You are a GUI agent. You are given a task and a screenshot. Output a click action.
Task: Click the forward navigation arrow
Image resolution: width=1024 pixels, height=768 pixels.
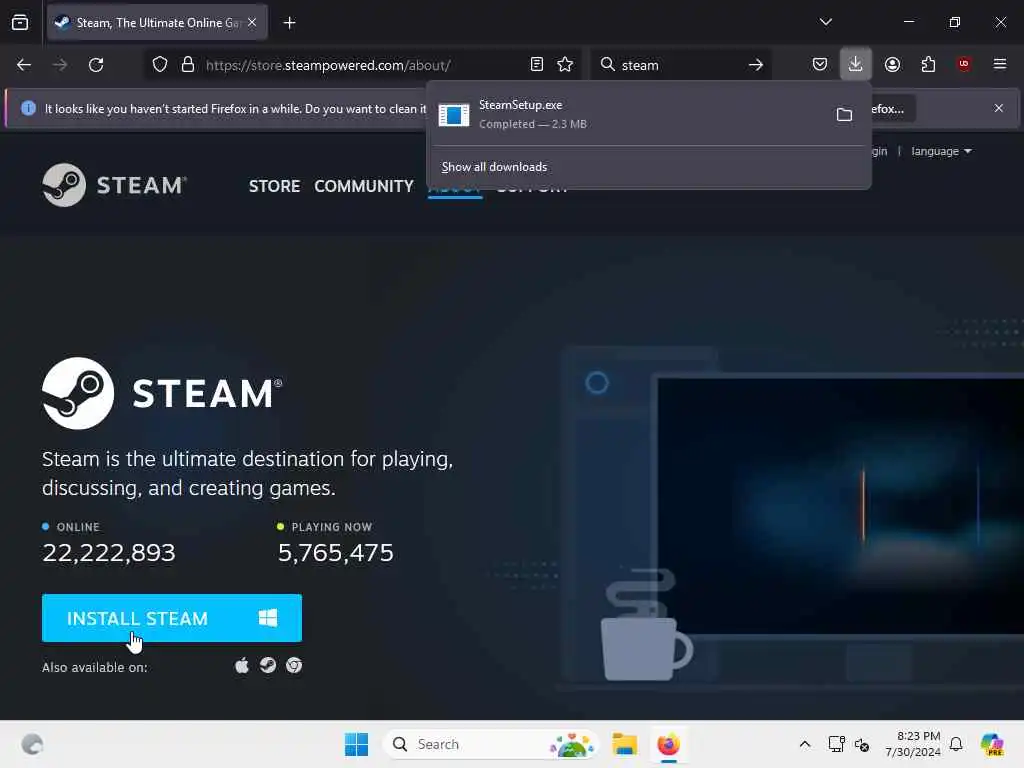60,65
